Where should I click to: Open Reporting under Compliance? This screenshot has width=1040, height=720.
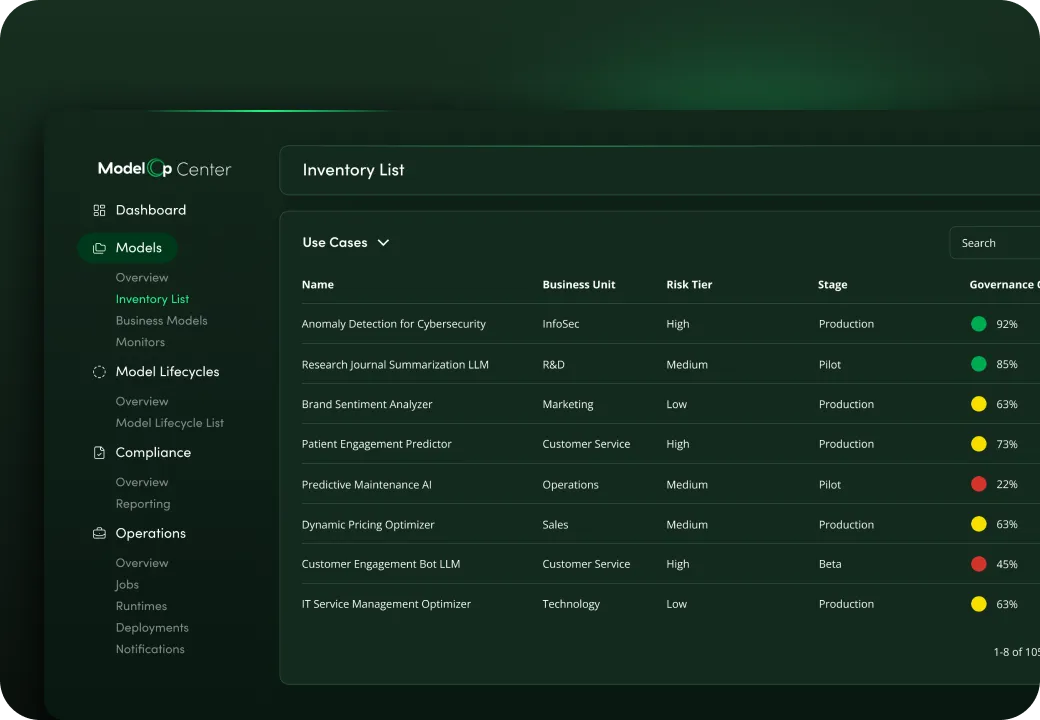pyautogui.click(x=143, y=504)
